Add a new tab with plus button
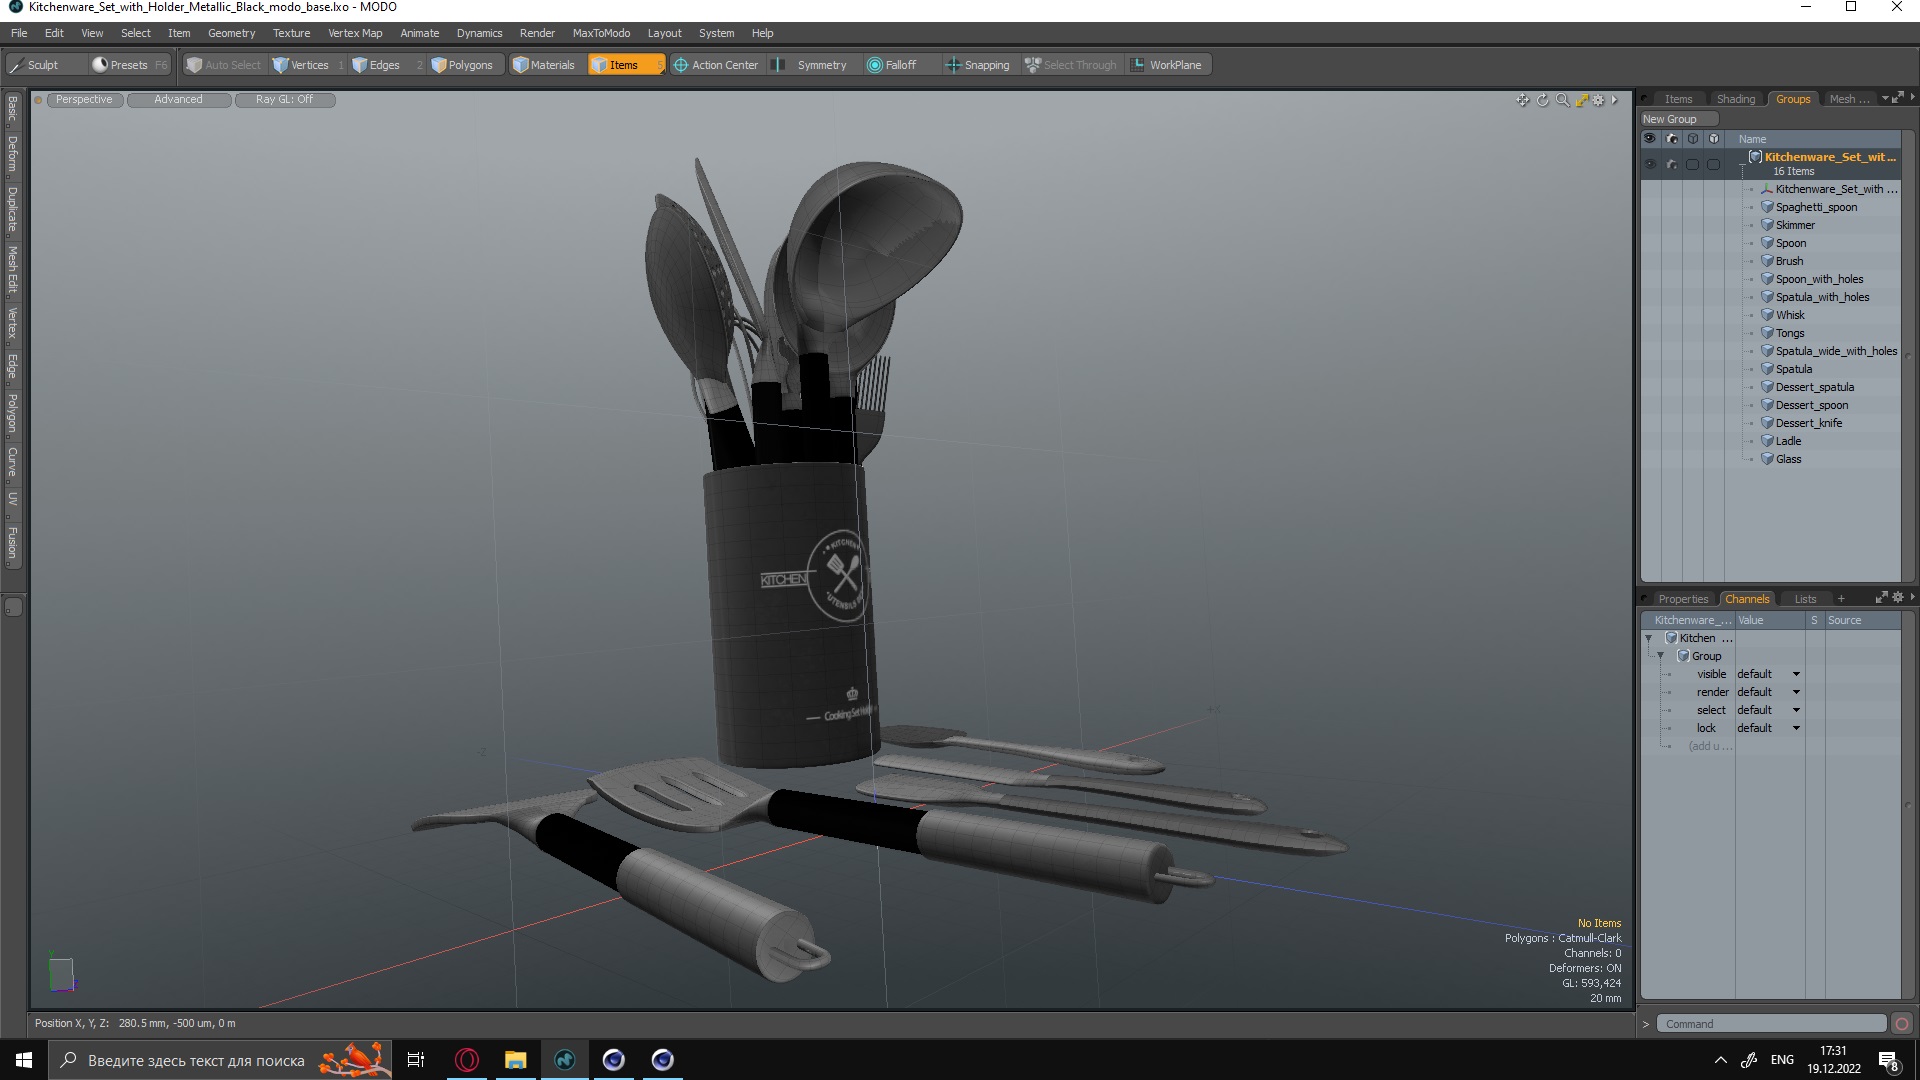This screenshot has height=1080, width=1920. click(1841, 599)
